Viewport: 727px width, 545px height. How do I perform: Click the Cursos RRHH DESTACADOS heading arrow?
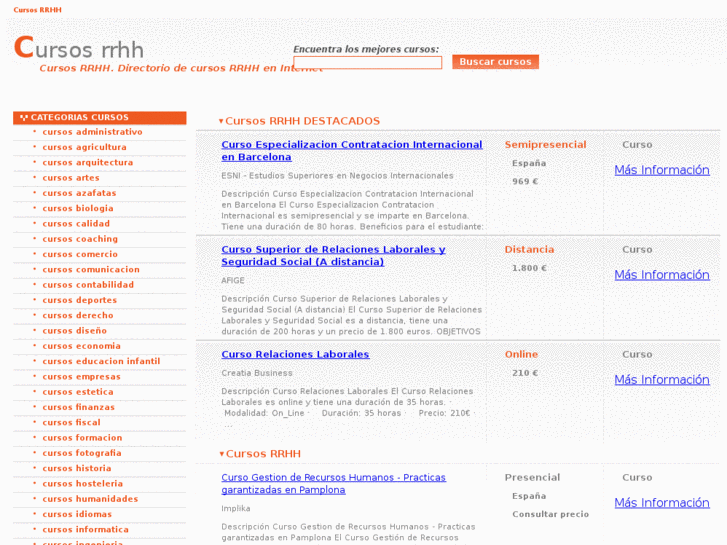[221, 122]
